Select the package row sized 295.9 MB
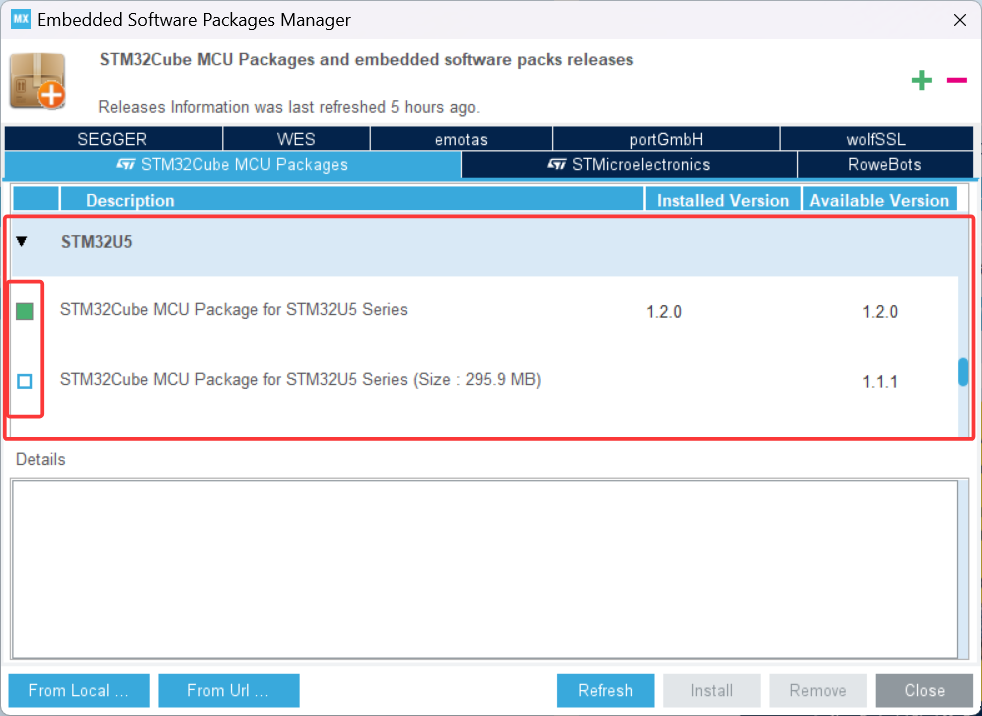Viewport: 982px width, 716px height. [485, 381]
